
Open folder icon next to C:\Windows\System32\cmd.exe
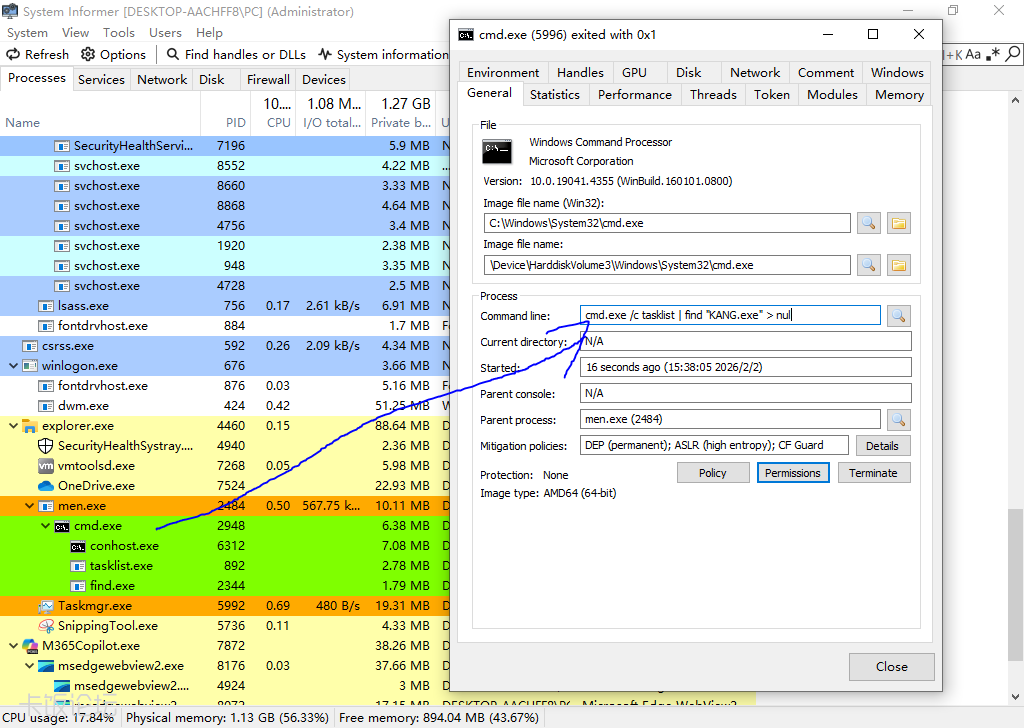898,223
